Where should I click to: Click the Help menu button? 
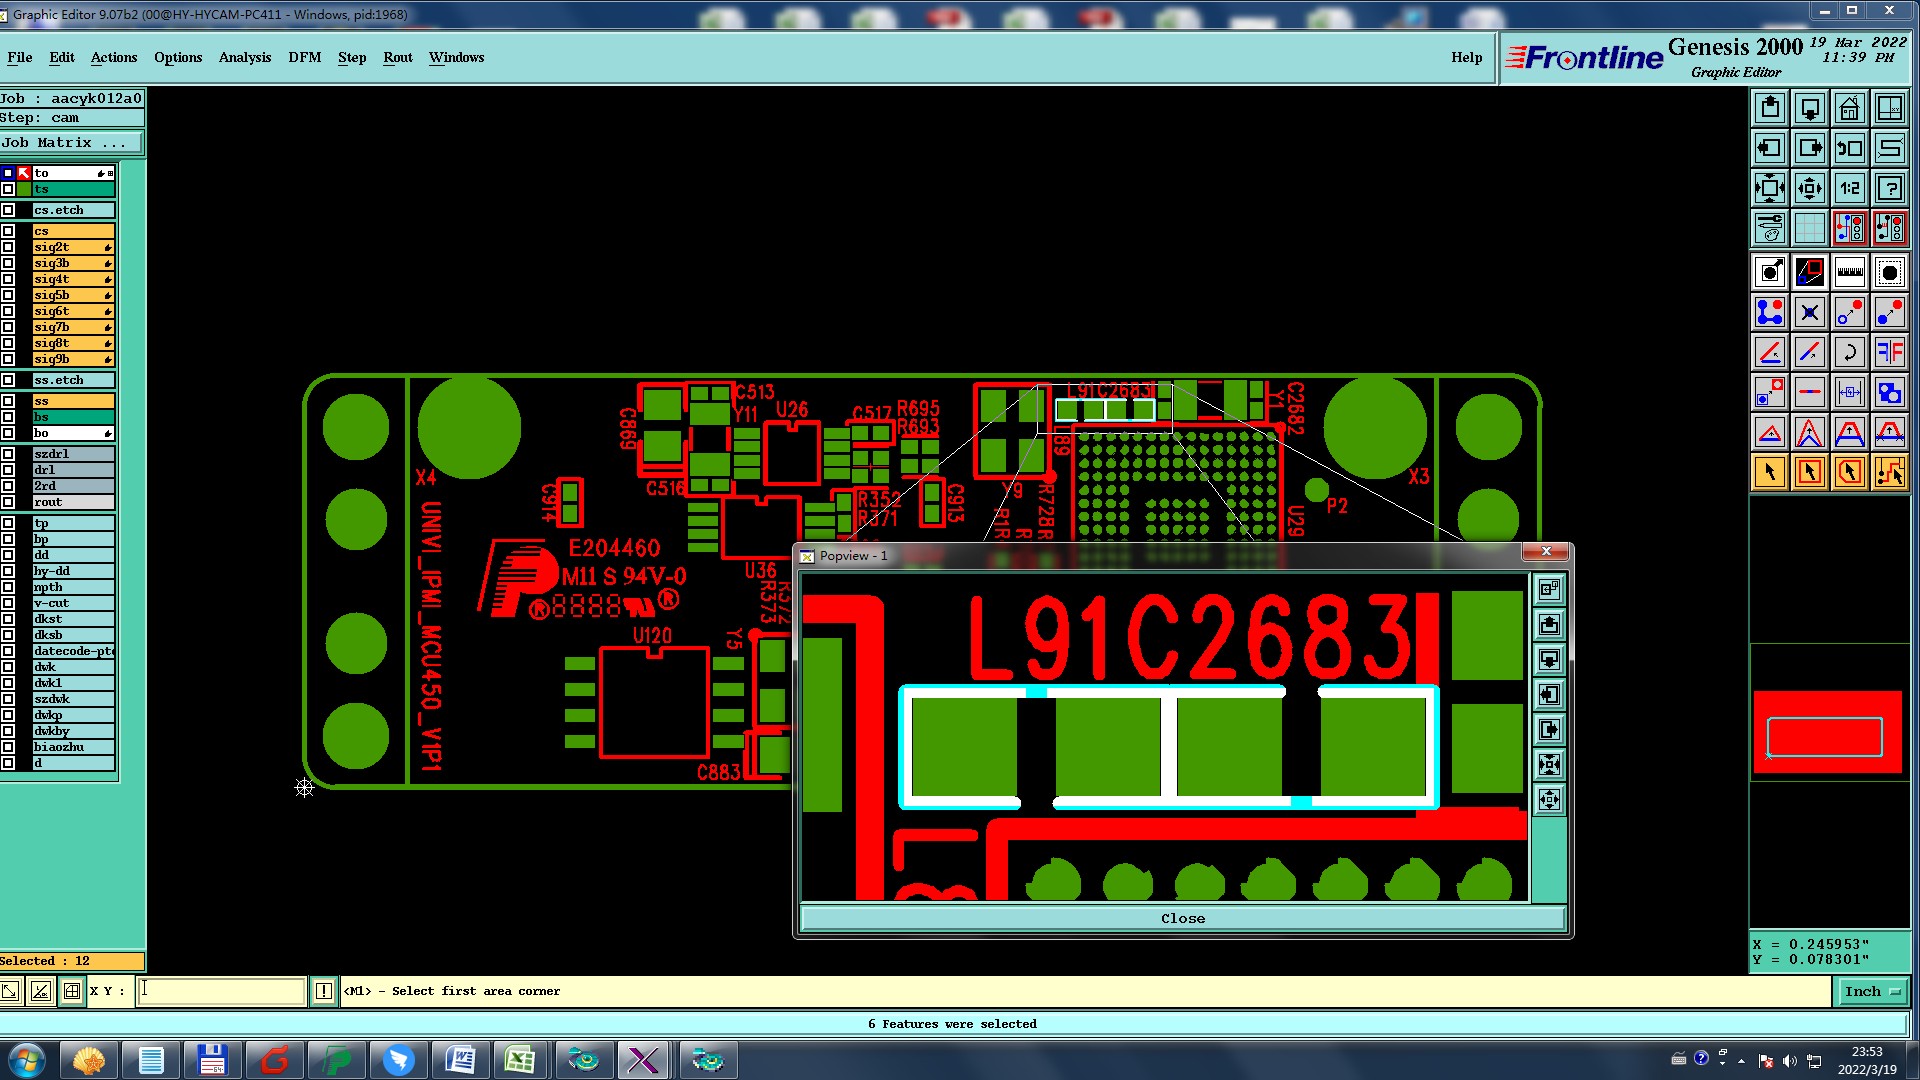tap(1466, 57)
